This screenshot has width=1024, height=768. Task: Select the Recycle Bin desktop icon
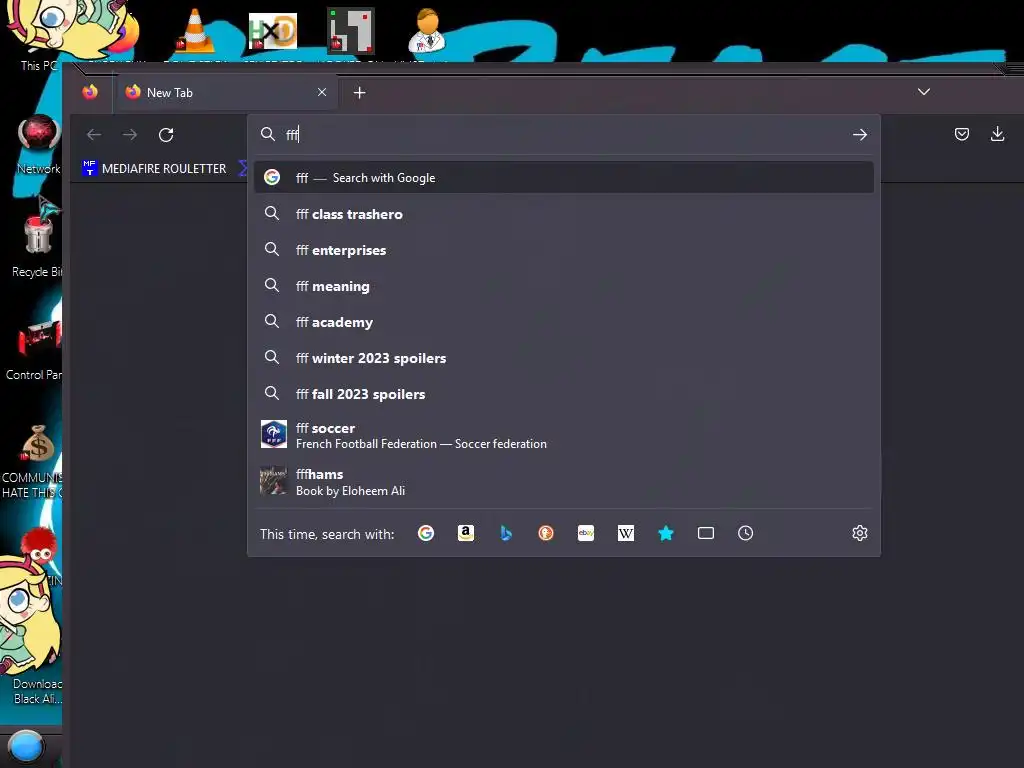(x=38, y=242)
